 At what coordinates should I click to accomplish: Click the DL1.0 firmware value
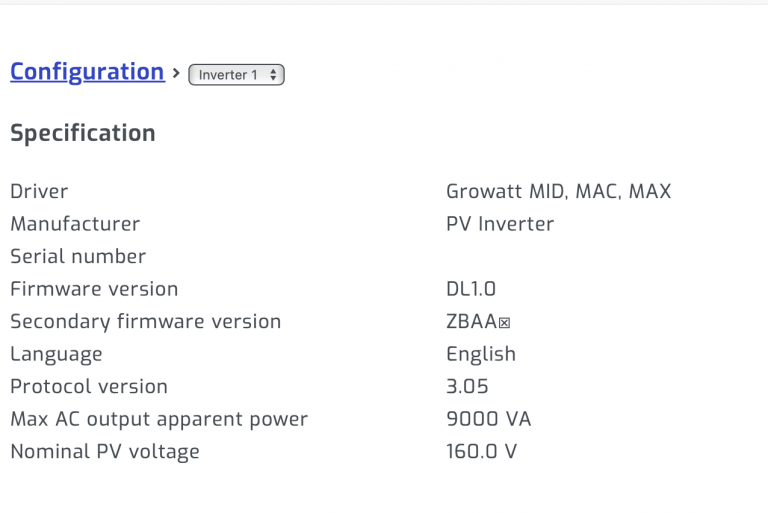click(x=471, y=289)
